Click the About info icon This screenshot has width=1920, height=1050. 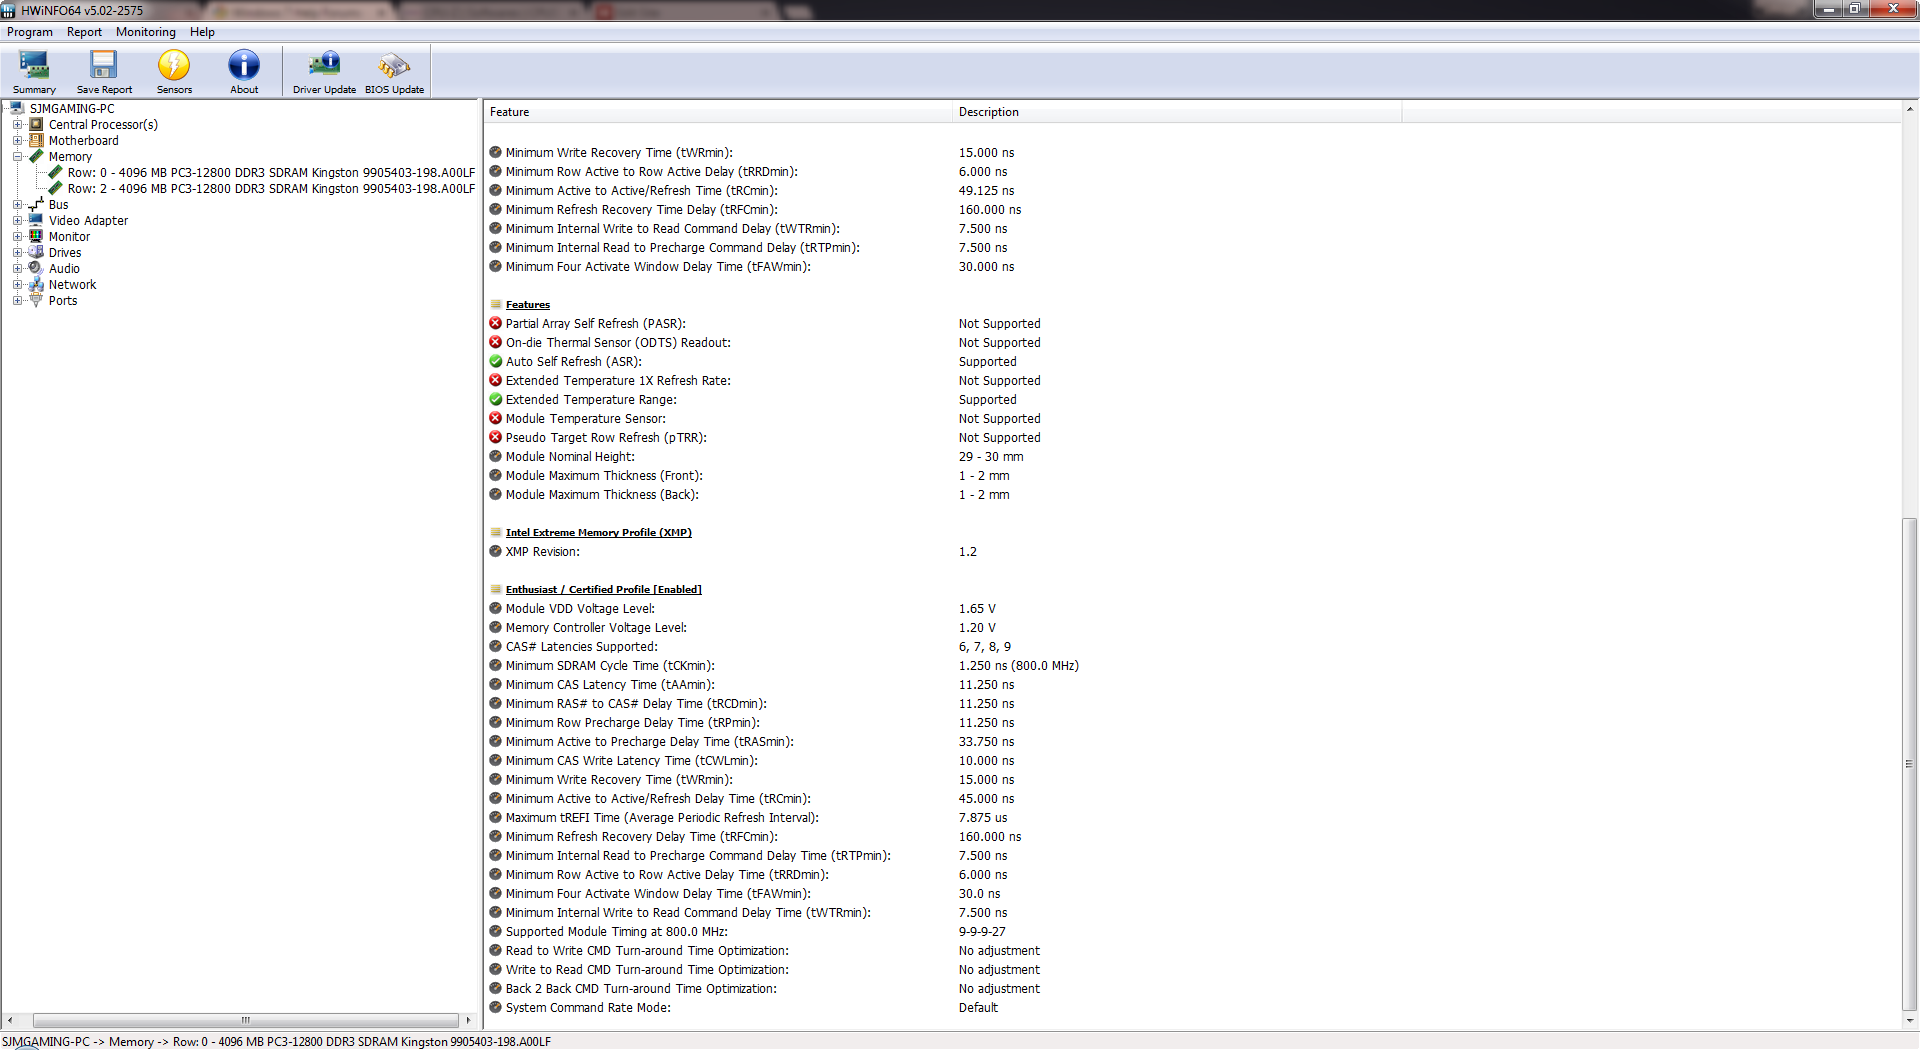(x=244, y=71)
